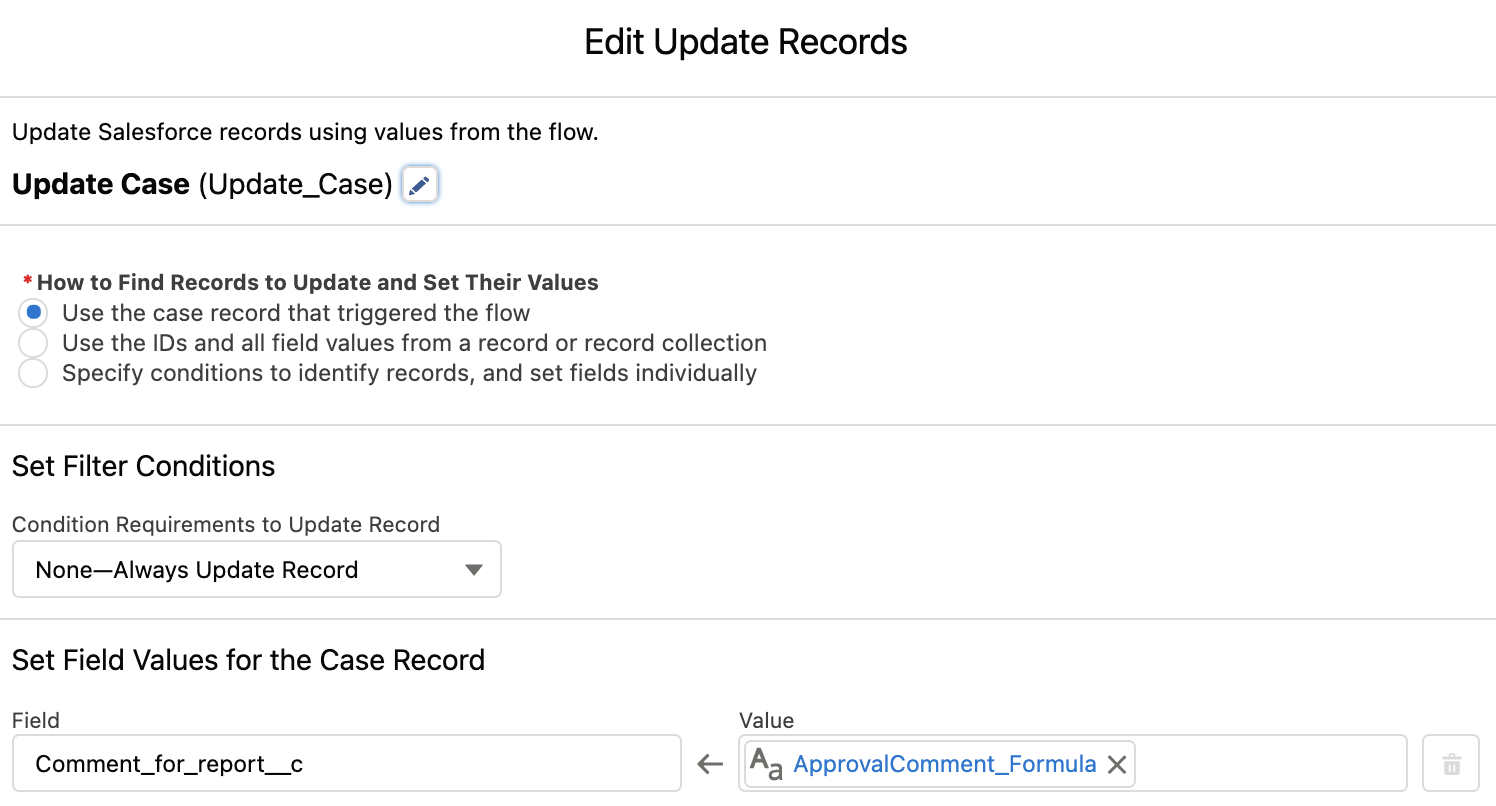Click the dropdown triangle on the condition requirements box

pos(473,569)
